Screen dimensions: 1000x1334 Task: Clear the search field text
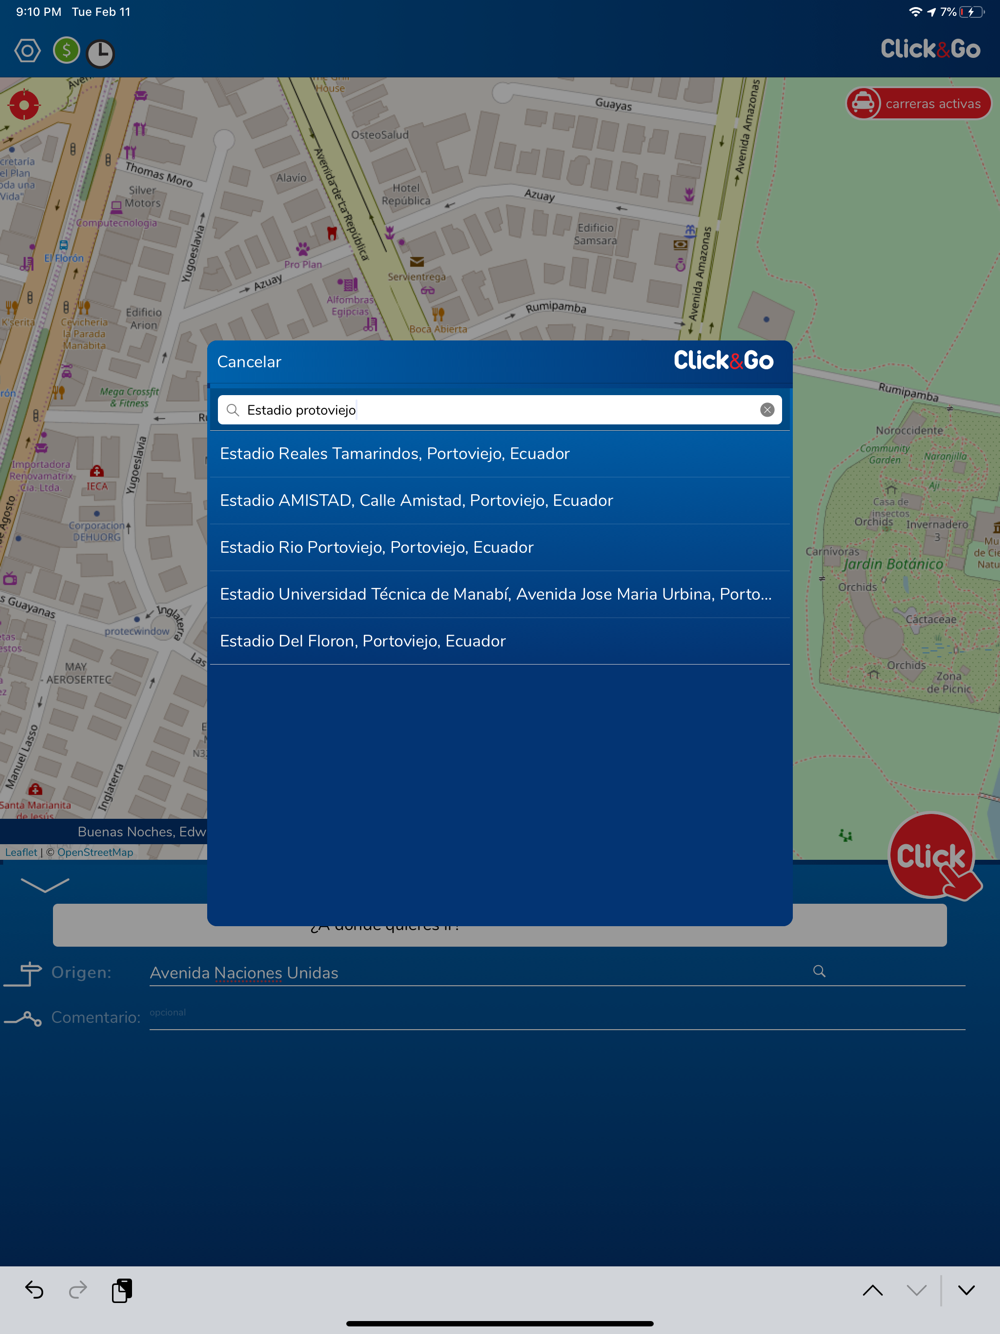pyautogui.click(x=767, y=410)
